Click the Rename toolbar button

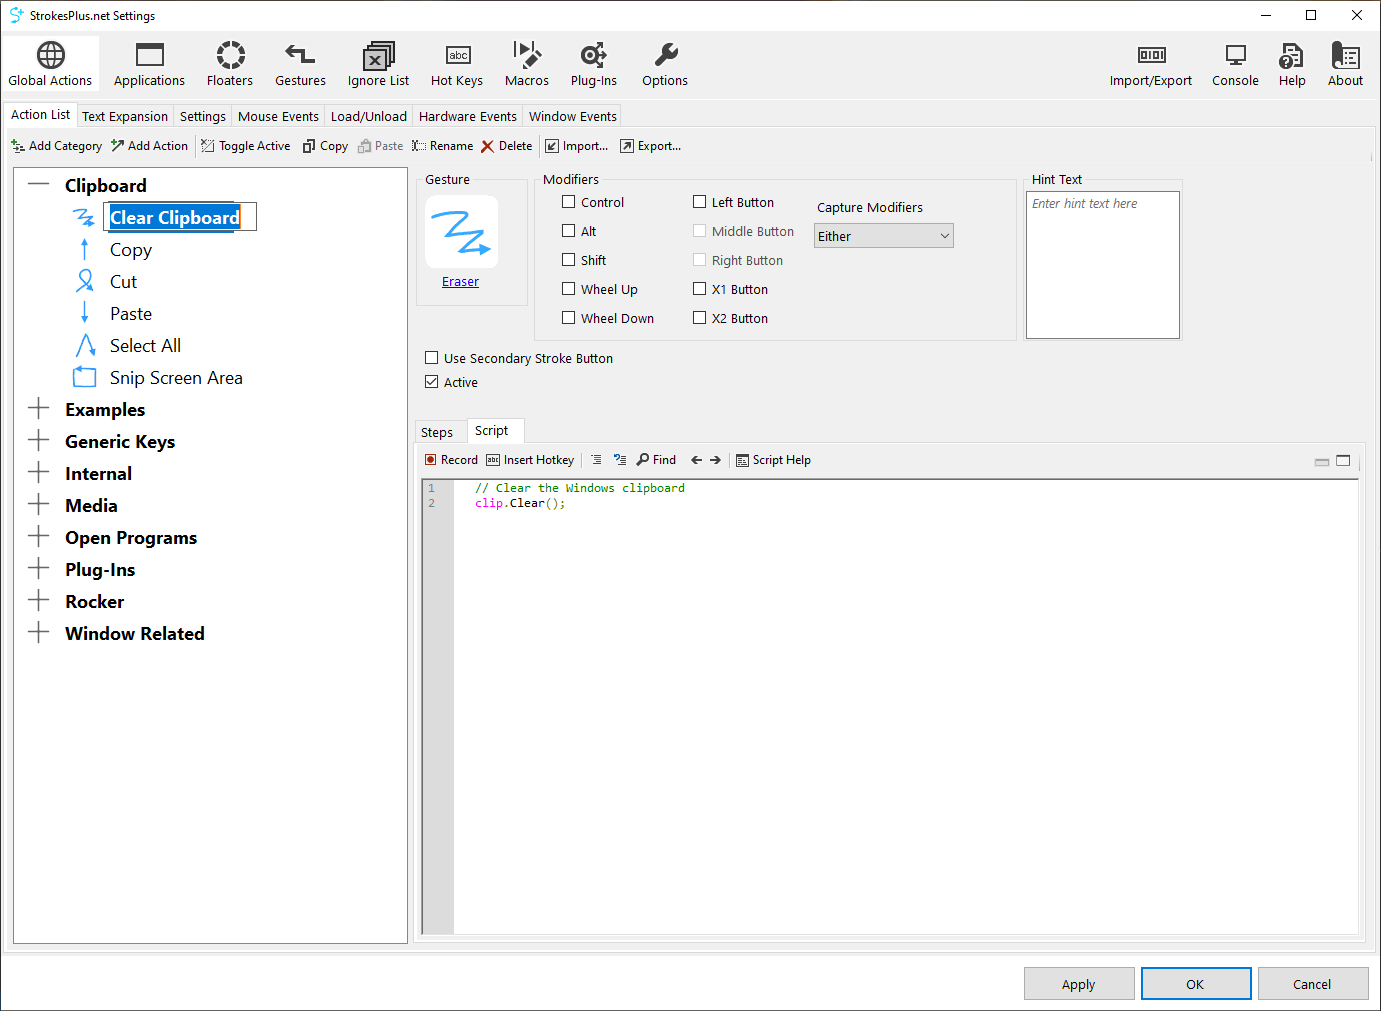pos(442,146)
